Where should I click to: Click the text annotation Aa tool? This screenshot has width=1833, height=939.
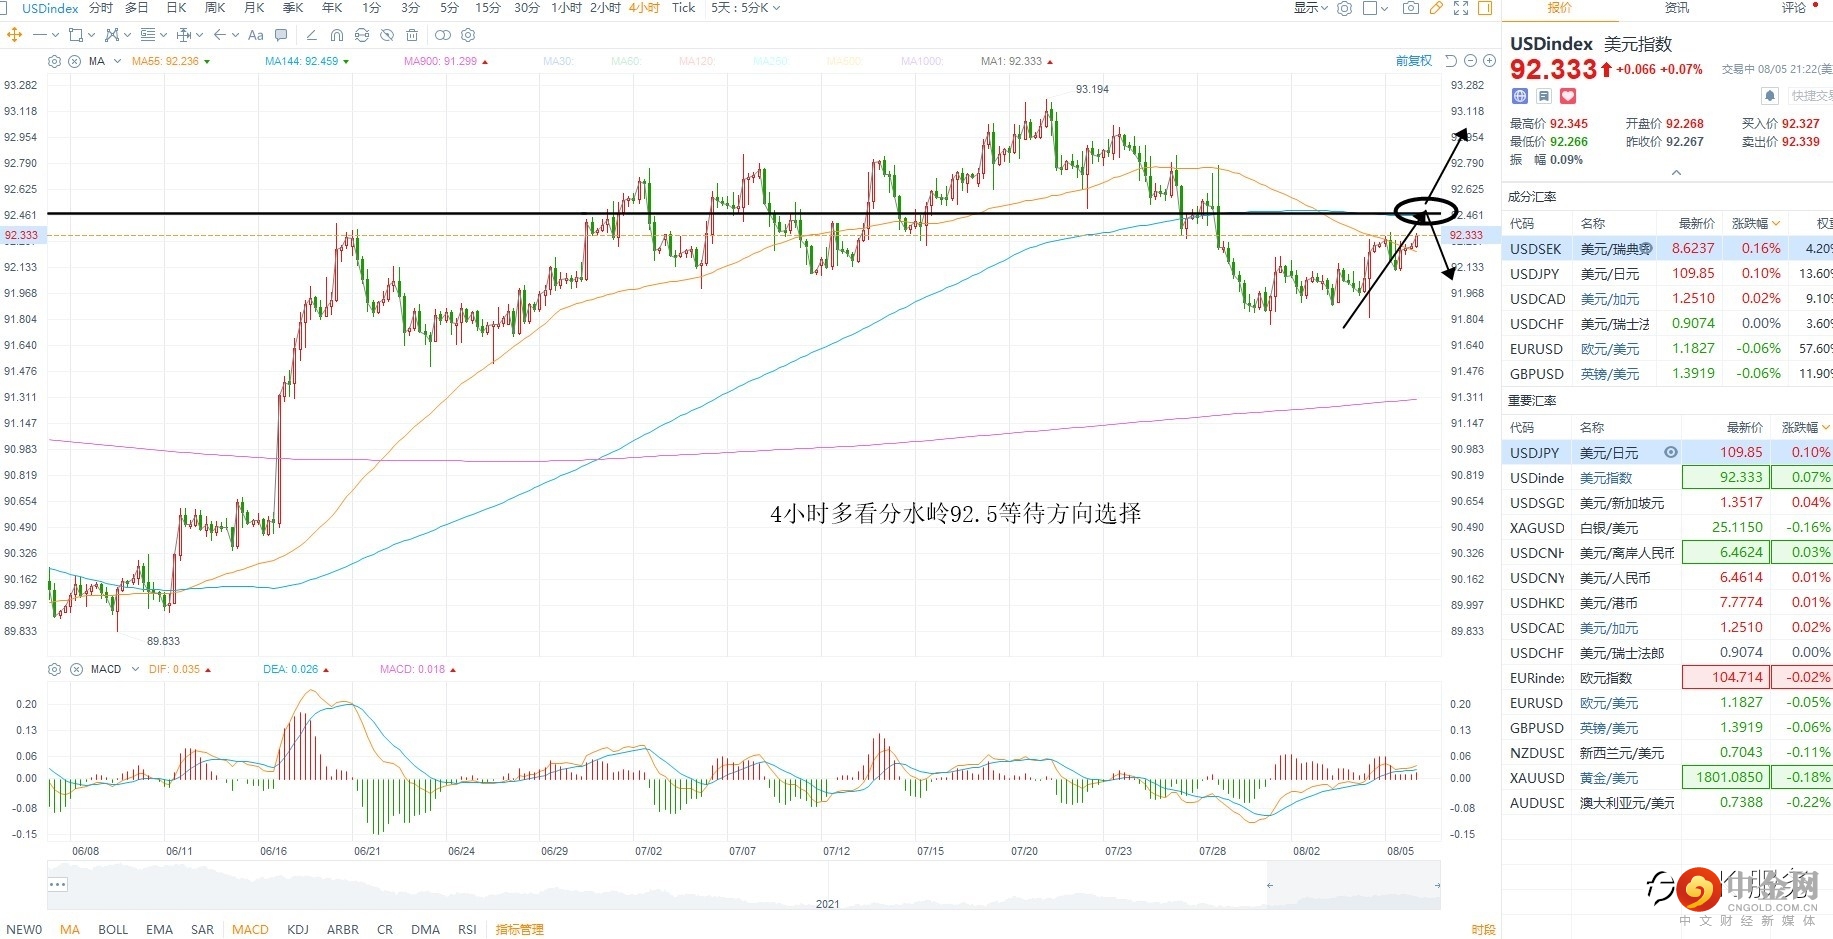(256, 35)
